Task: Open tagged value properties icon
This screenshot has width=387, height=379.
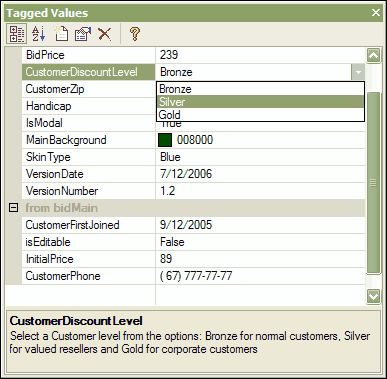Action: pos(83,34)
